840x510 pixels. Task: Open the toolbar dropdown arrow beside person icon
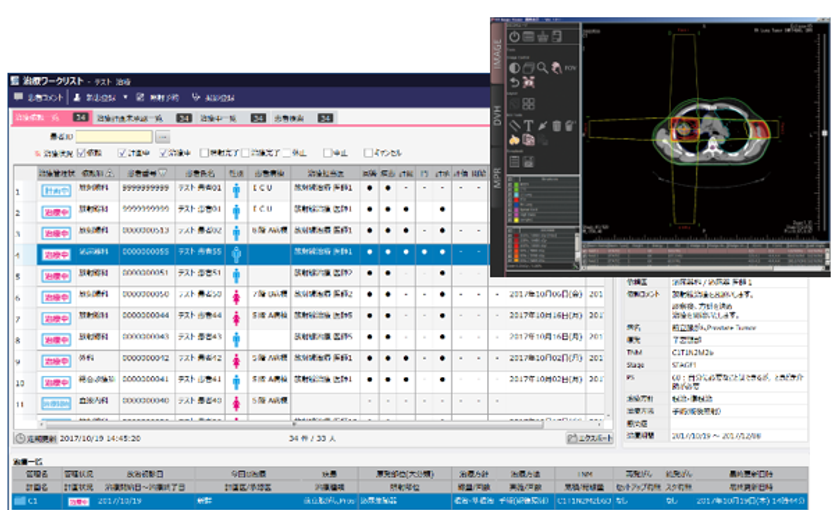(x=125, y=97)
